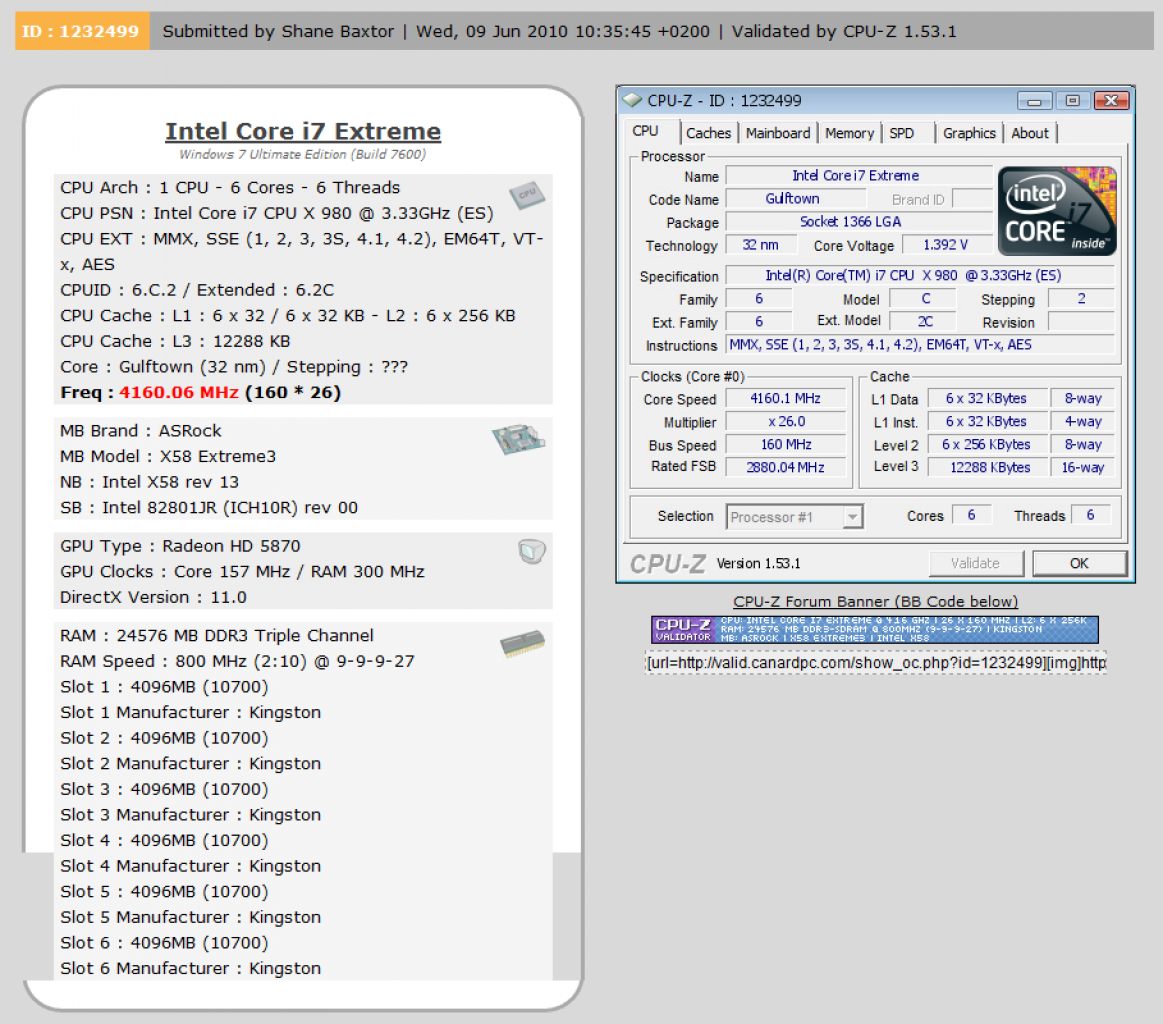Viewport: 1163px width, 1024px height.
Task: Select the Graphics tab
Action: click(969, 133)
